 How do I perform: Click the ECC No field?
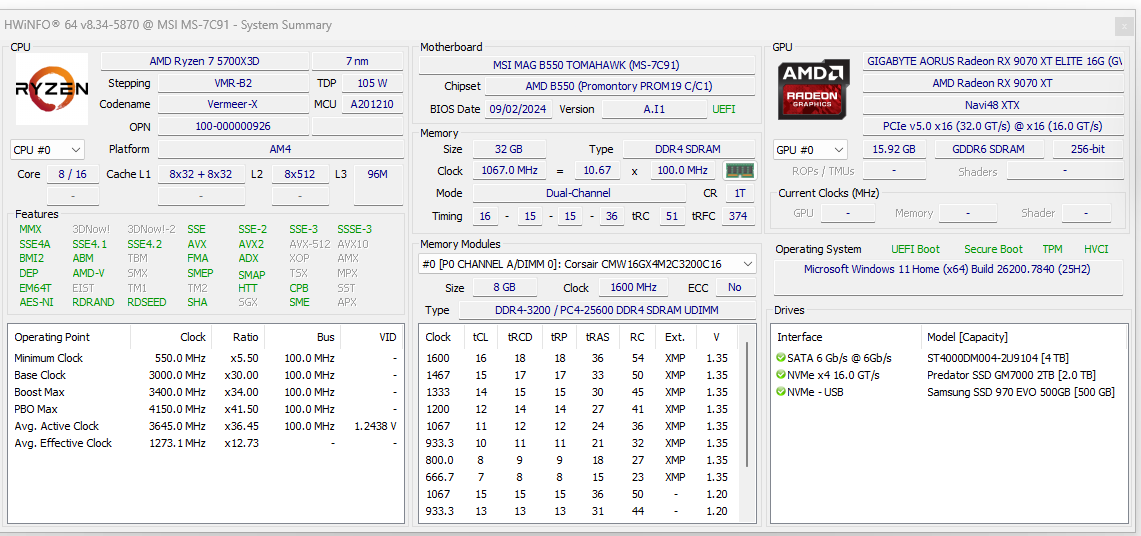[x=735, y=287]
